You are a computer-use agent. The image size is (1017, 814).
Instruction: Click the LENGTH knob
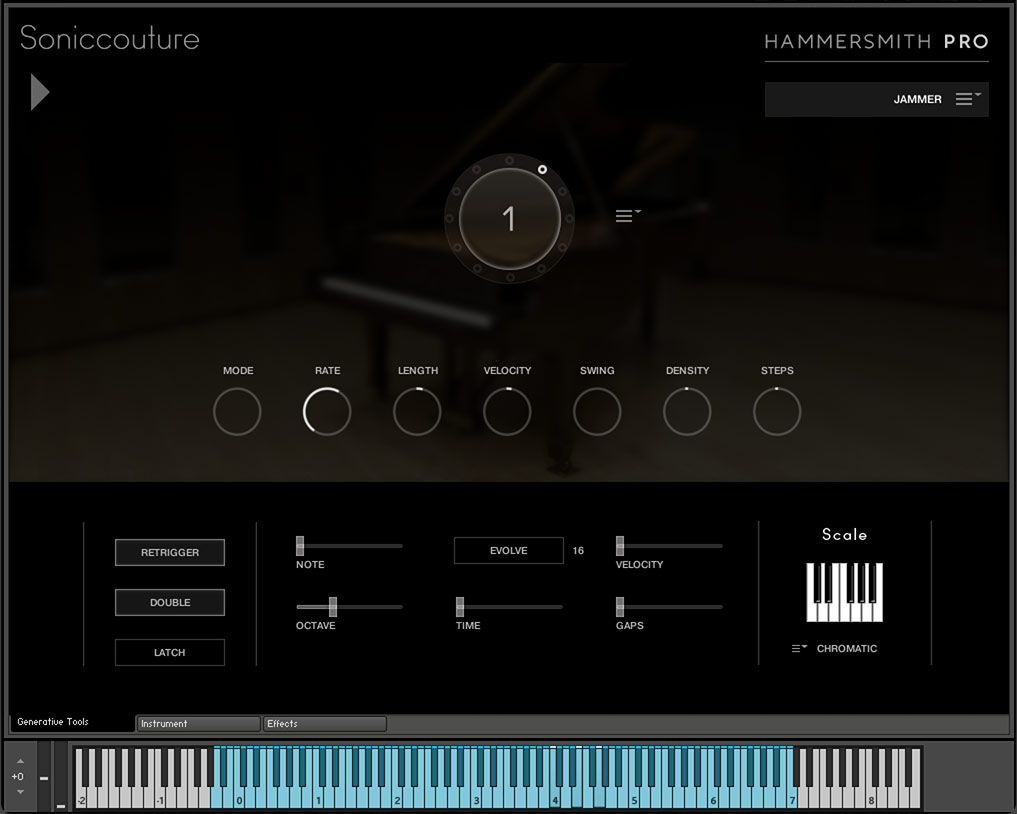click(x=417, y=411)
